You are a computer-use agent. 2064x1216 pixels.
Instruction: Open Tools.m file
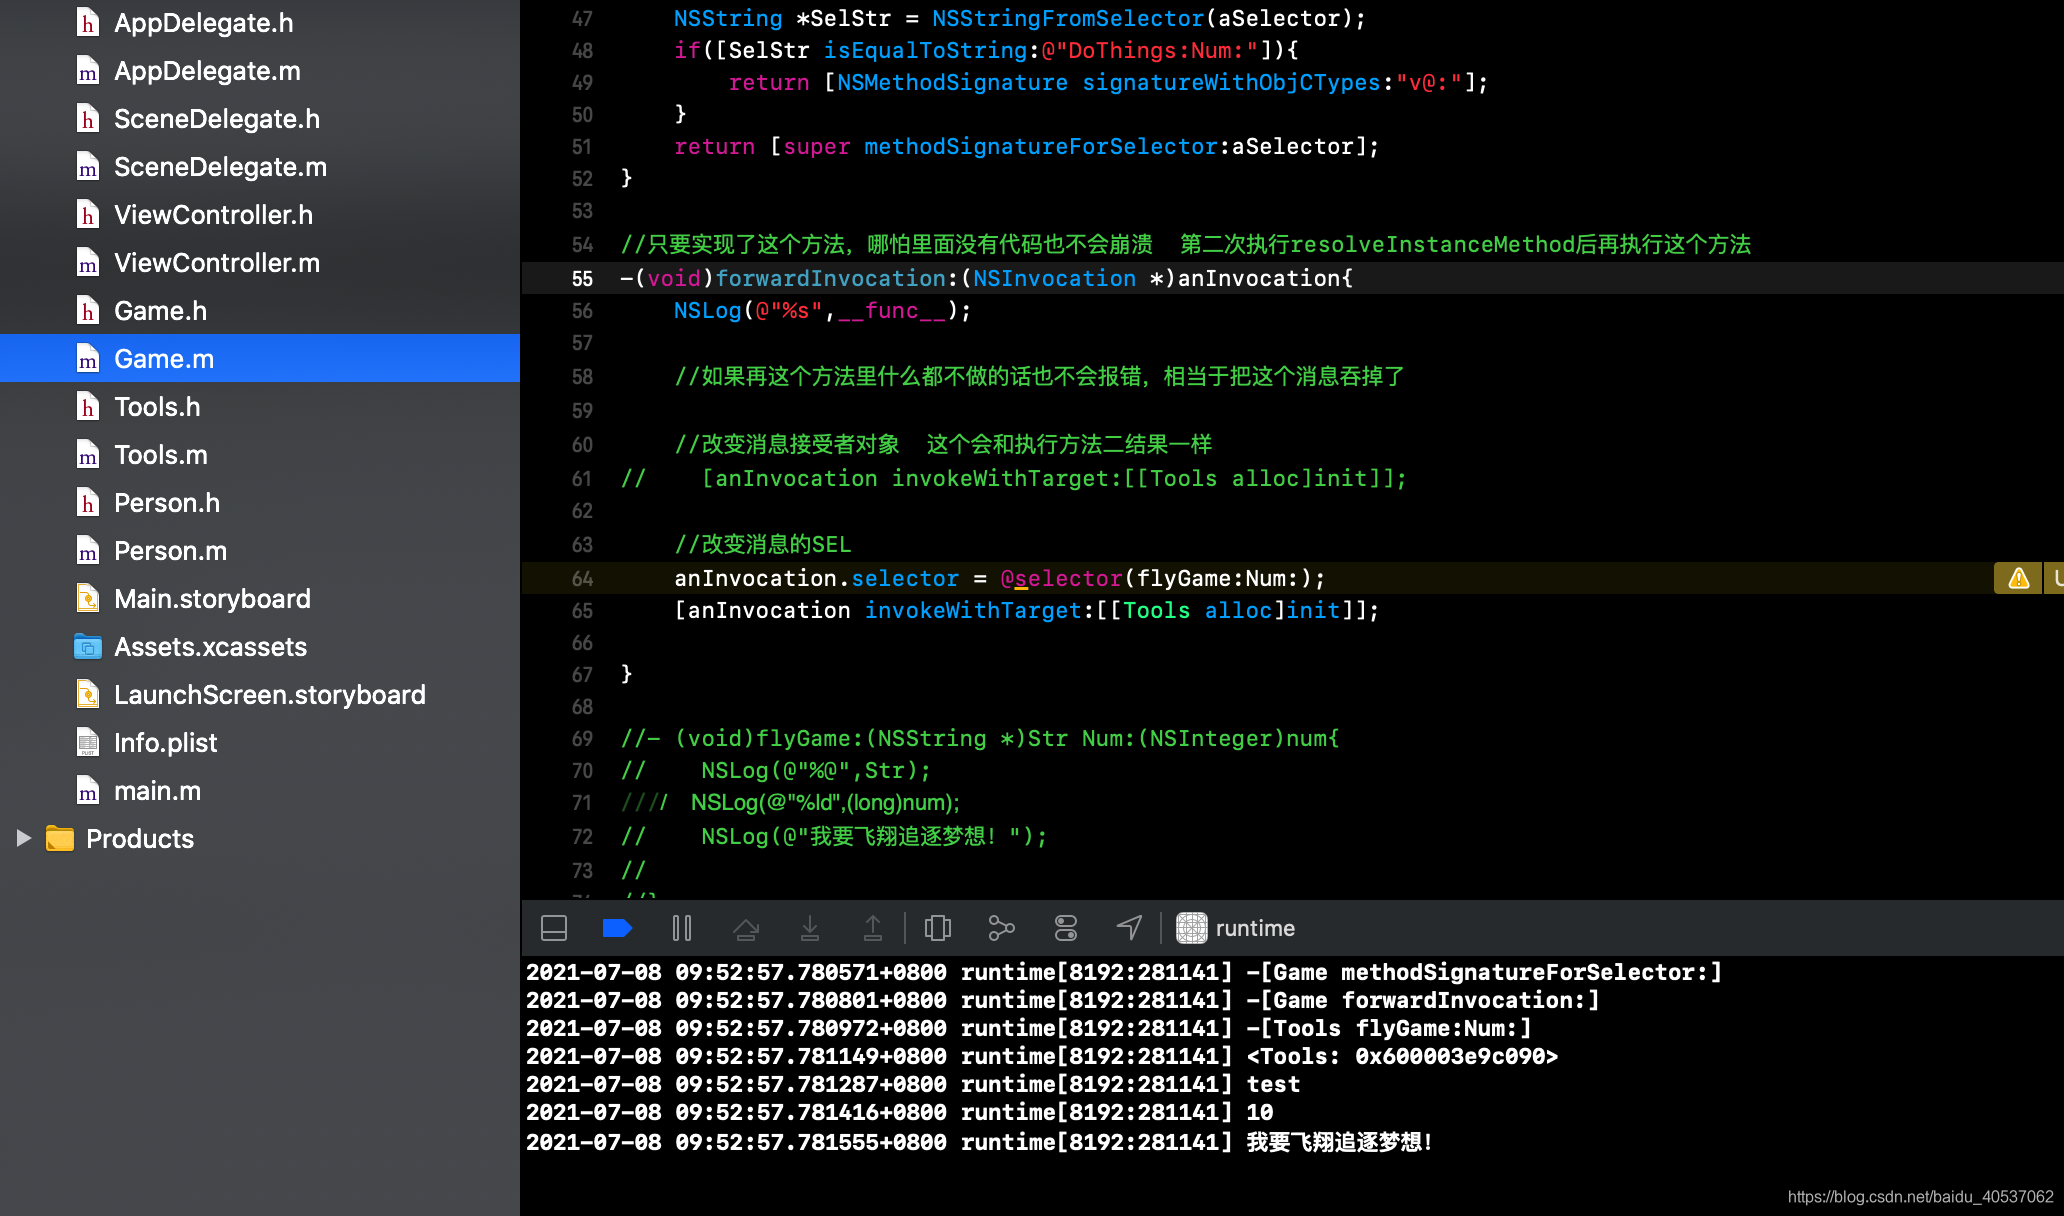pos(161,455)
